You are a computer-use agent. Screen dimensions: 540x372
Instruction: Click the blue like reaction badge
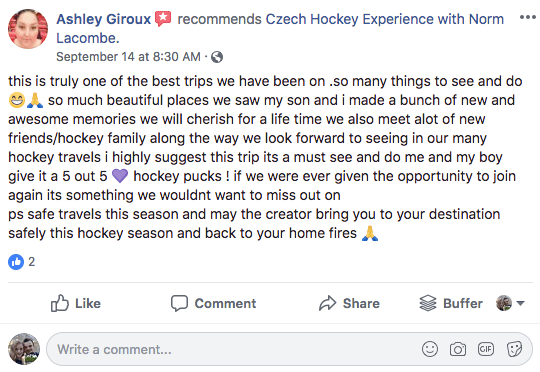click(16, 262)
